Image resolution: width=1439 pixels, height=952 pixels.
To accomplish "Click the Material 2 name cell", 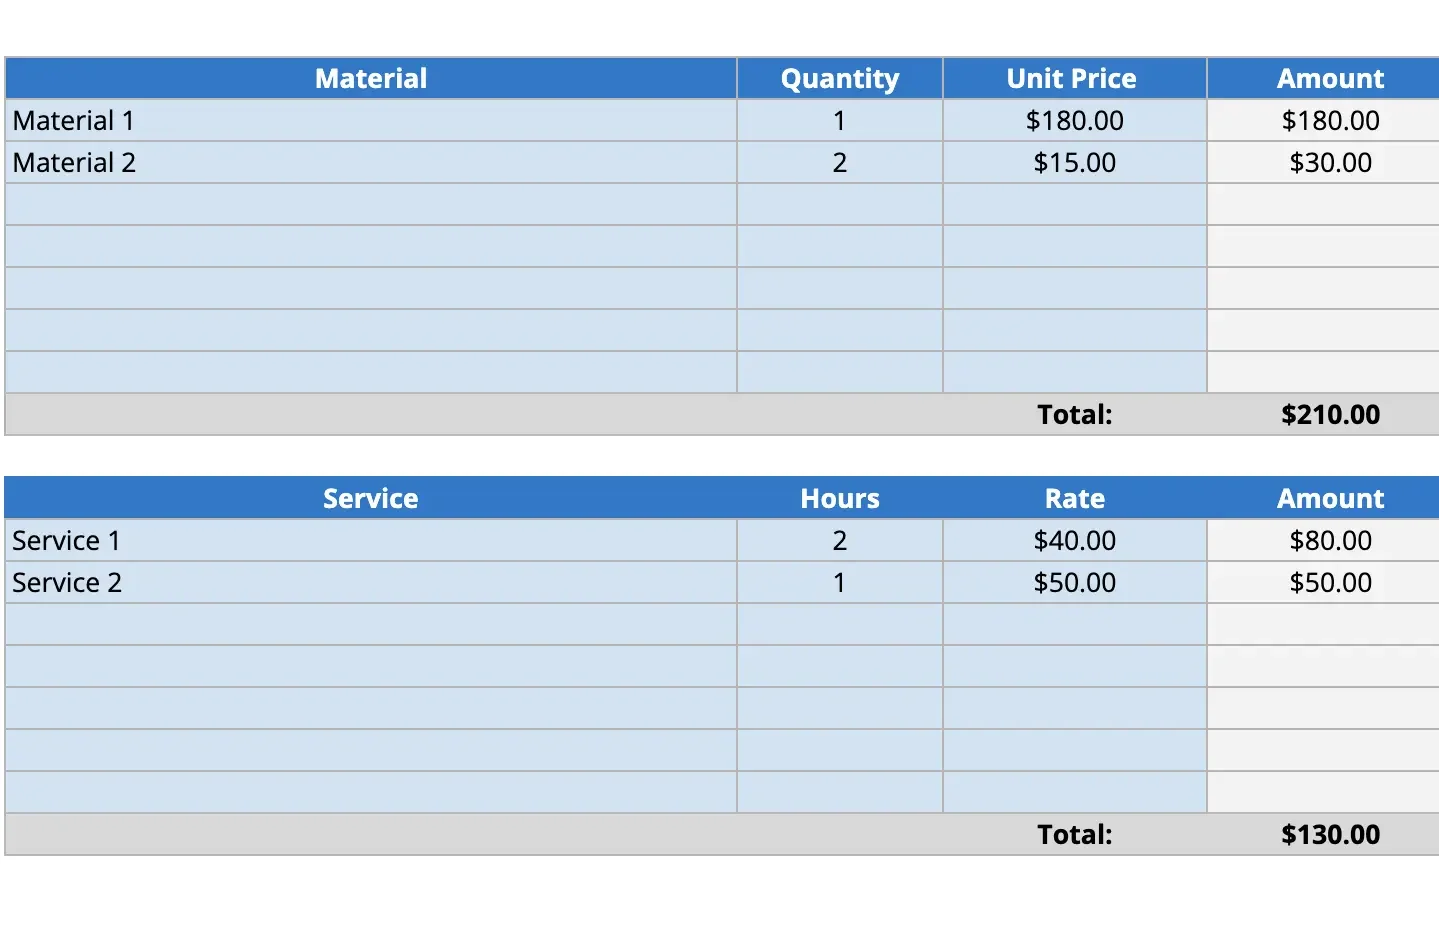I will 371,163.
